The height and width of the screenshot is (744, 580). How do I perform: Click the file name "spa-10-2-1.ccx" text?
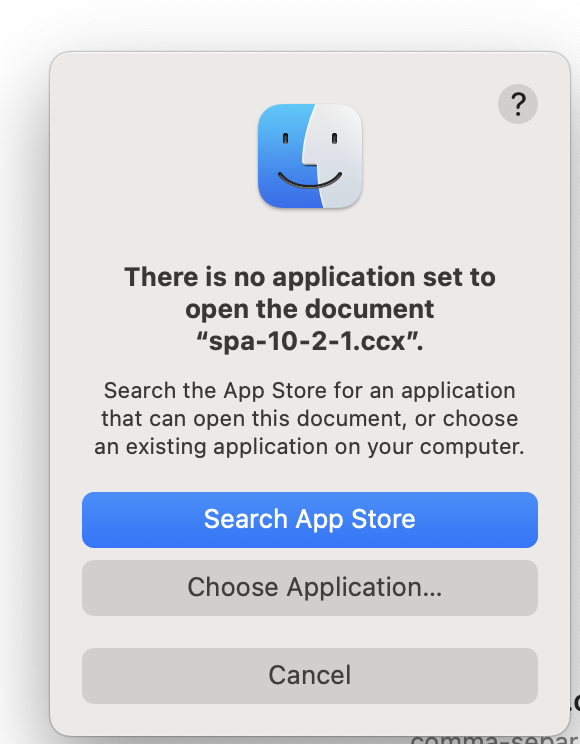(308, 341)
